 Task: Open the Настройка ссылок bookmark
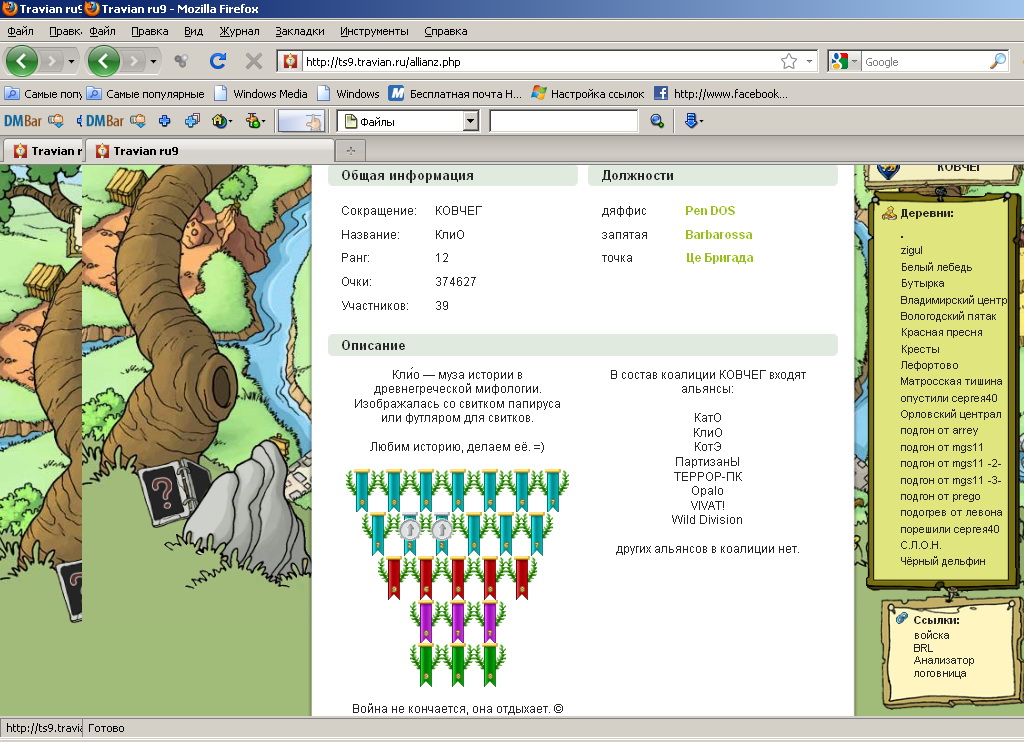(x=588, y=93)
